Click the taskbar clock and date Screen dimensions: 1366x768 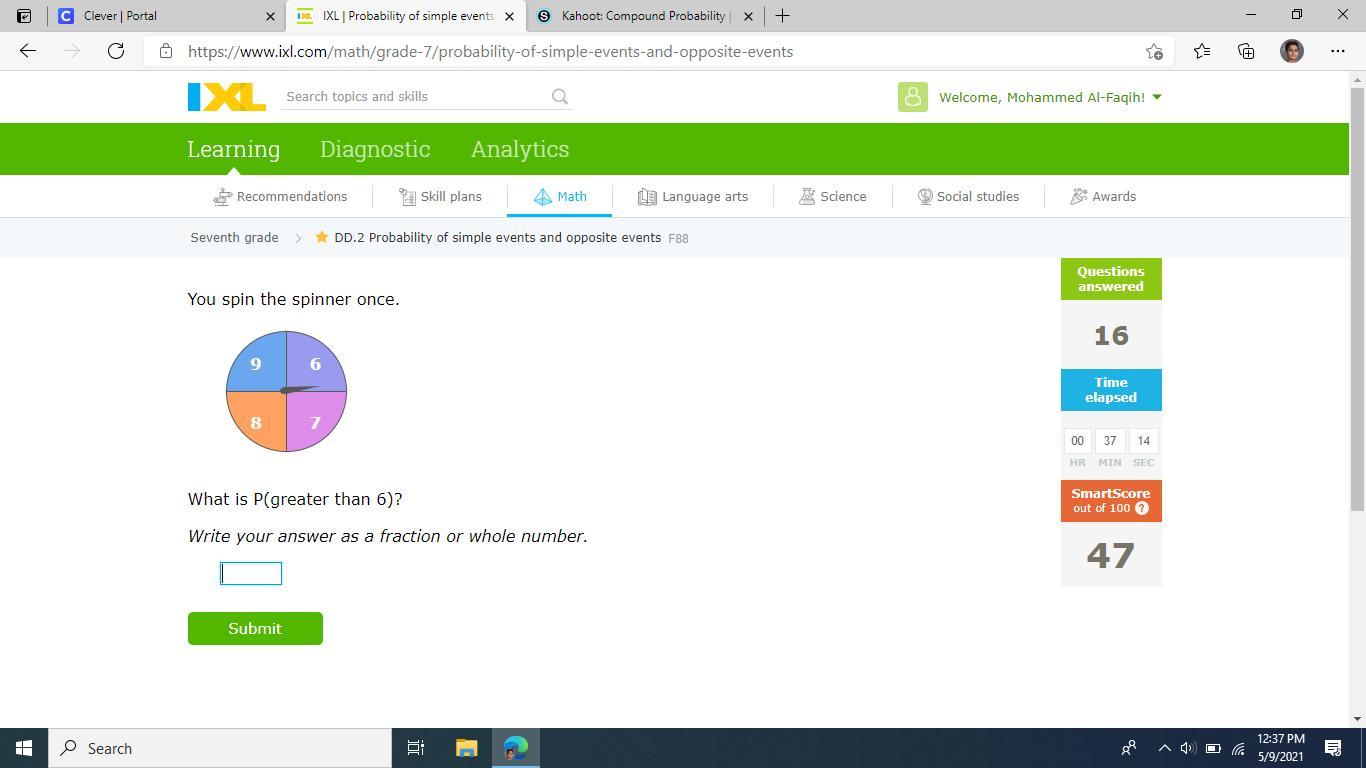pos(1280,748)
